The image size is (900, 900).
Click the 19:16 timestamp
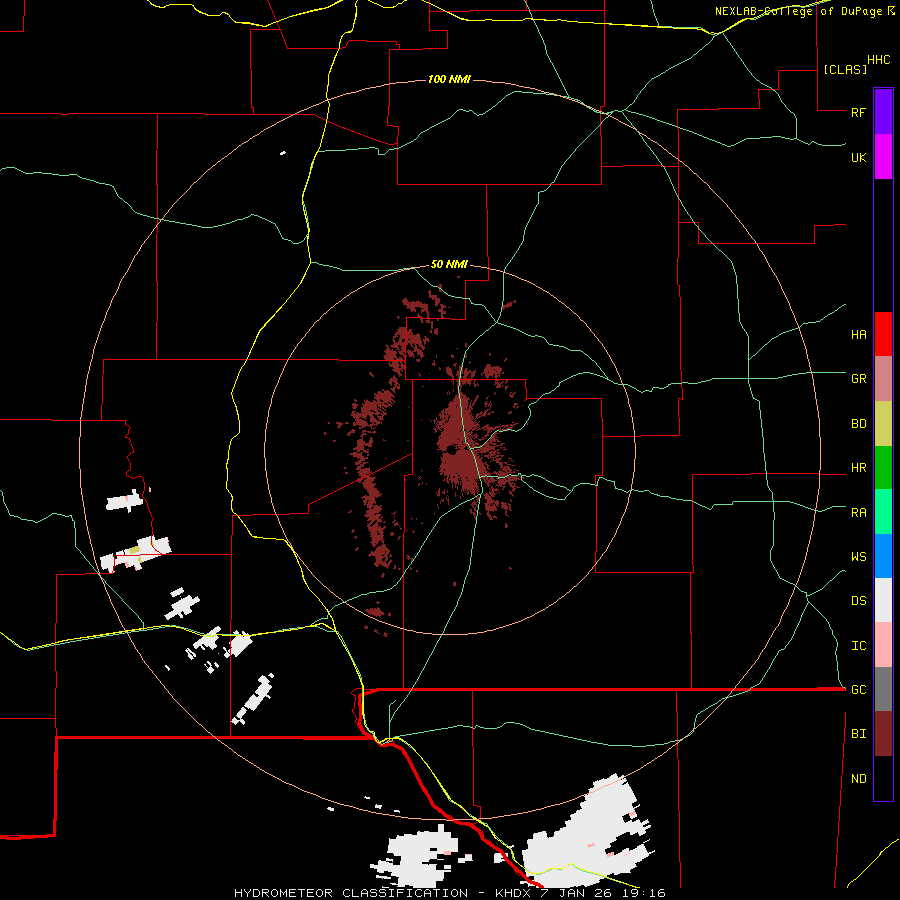644,893
